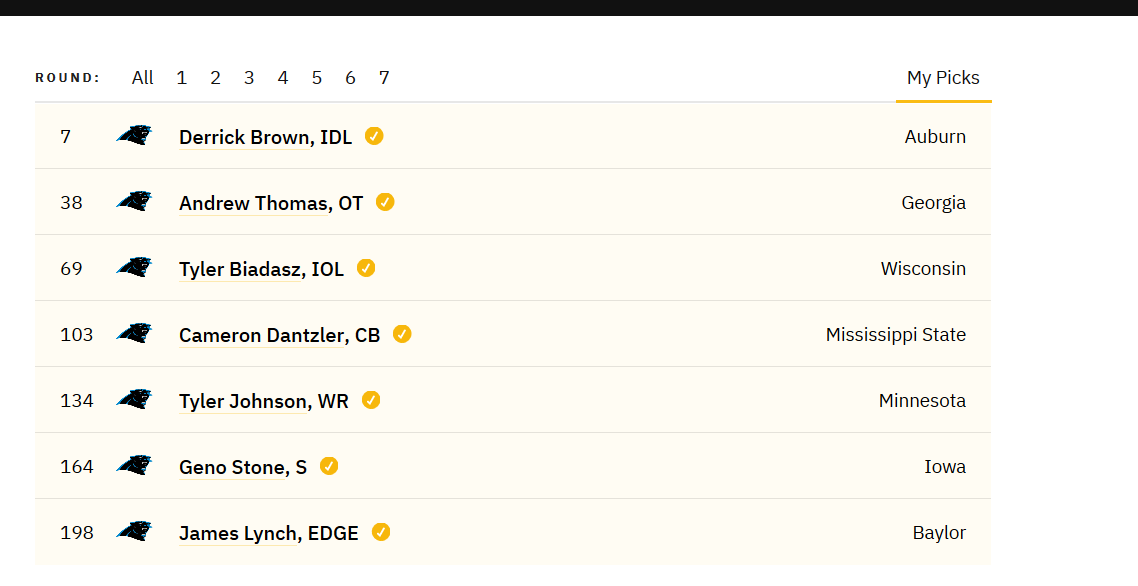Open the My Picks tab
The width and height of the screenshot is (1138, 586).
943,78
